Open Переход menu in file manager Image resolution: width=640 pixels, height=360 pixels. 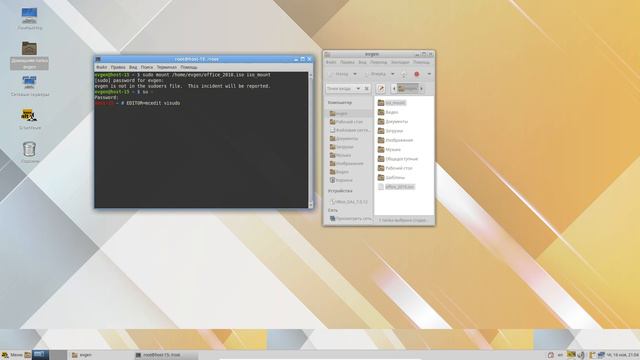click(x=378, y=62)
